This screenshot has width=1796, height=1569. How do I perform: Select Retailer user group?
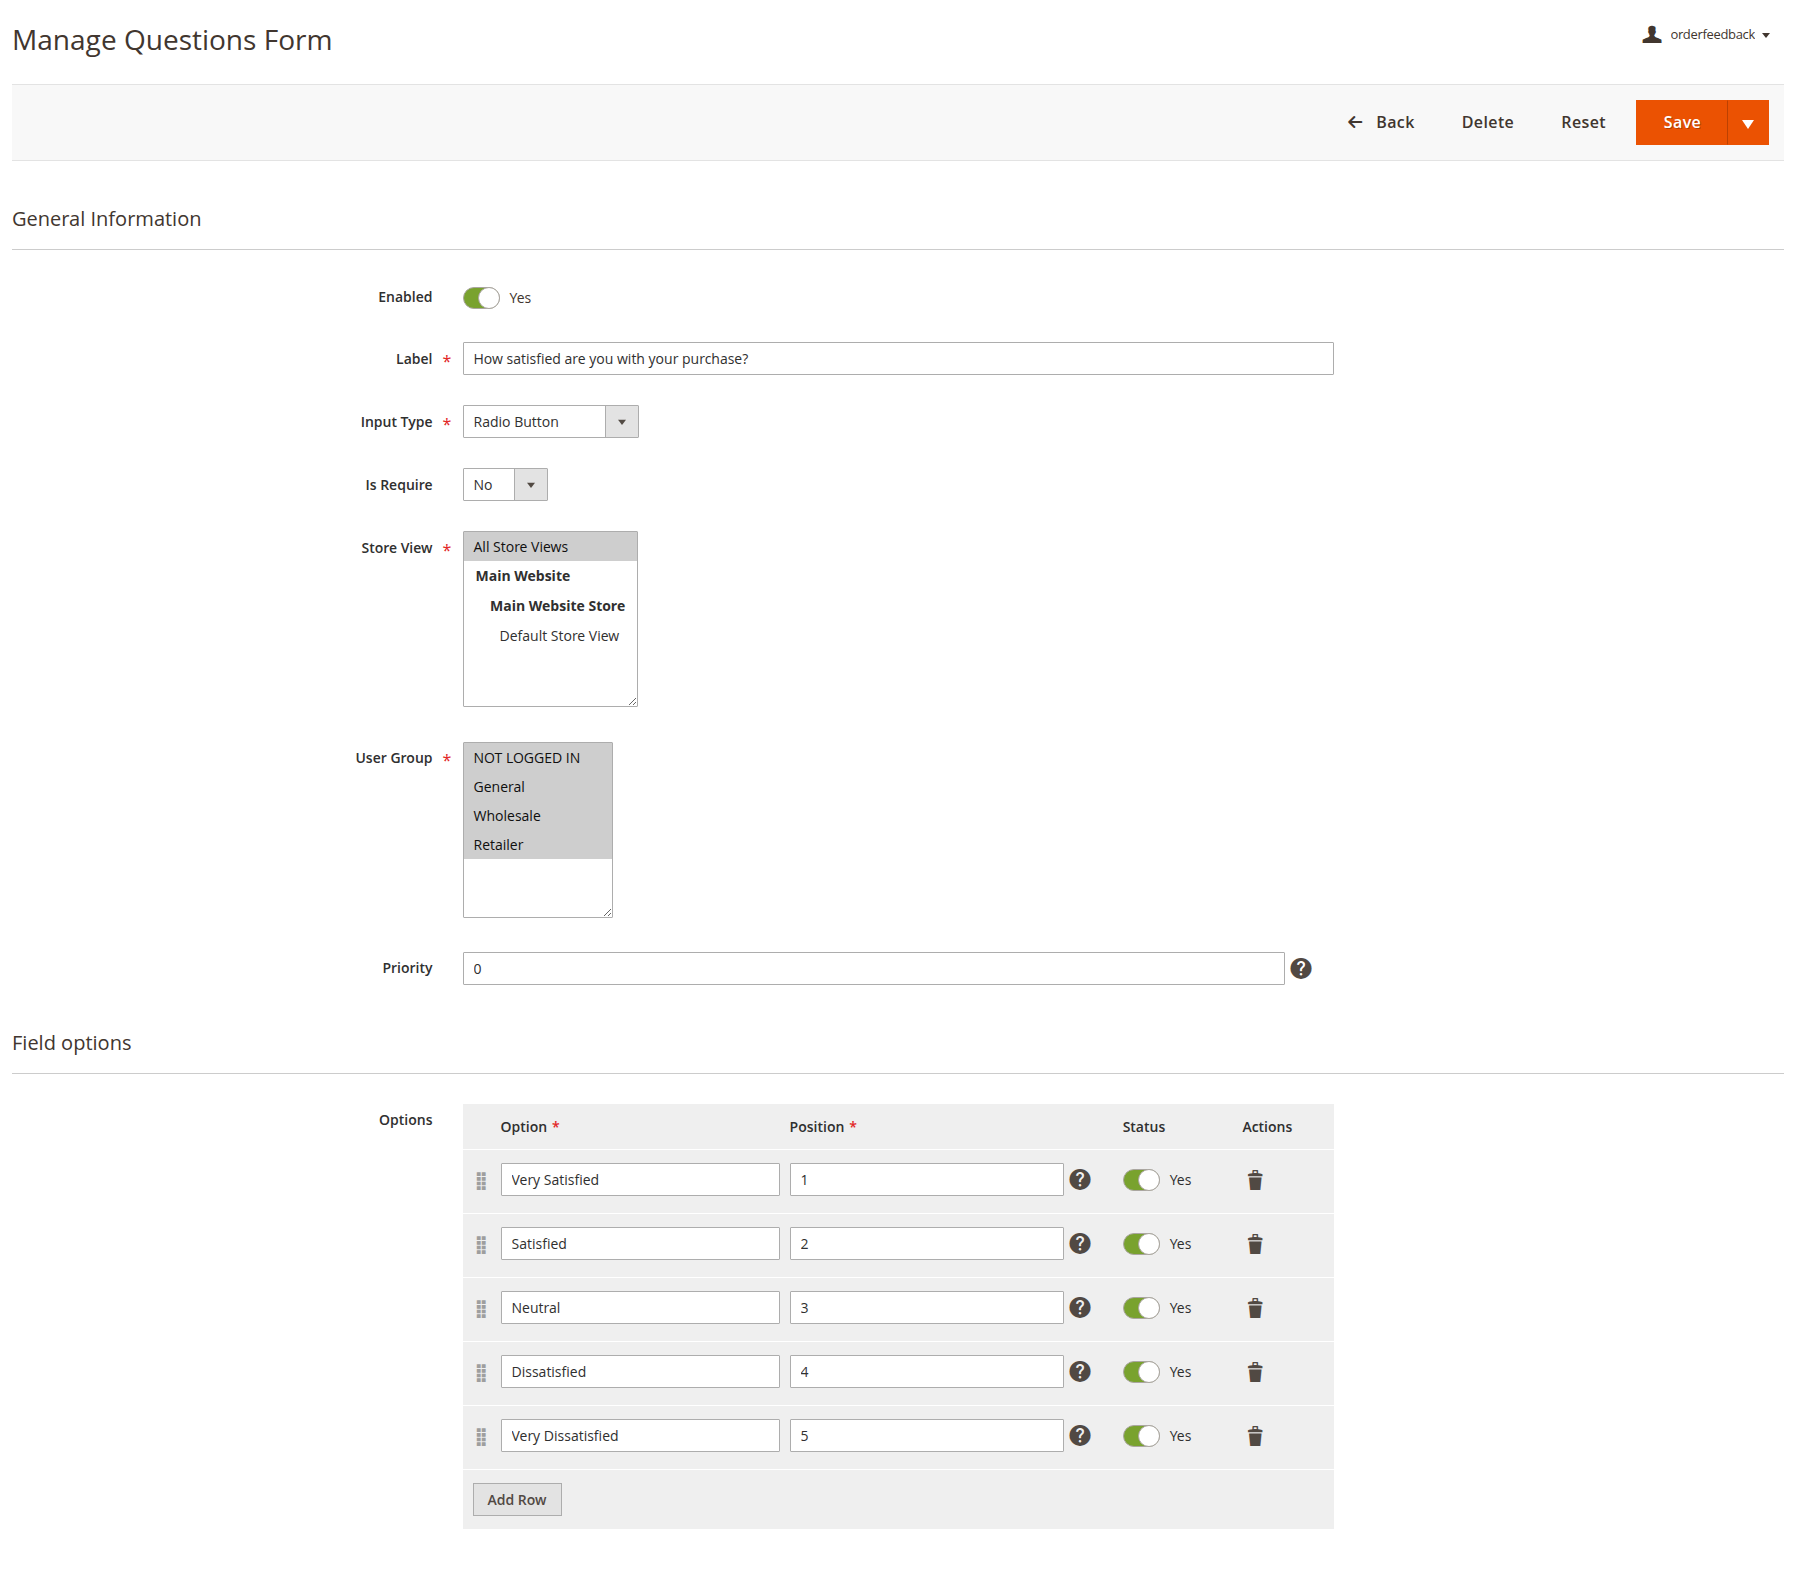[538, 845]
